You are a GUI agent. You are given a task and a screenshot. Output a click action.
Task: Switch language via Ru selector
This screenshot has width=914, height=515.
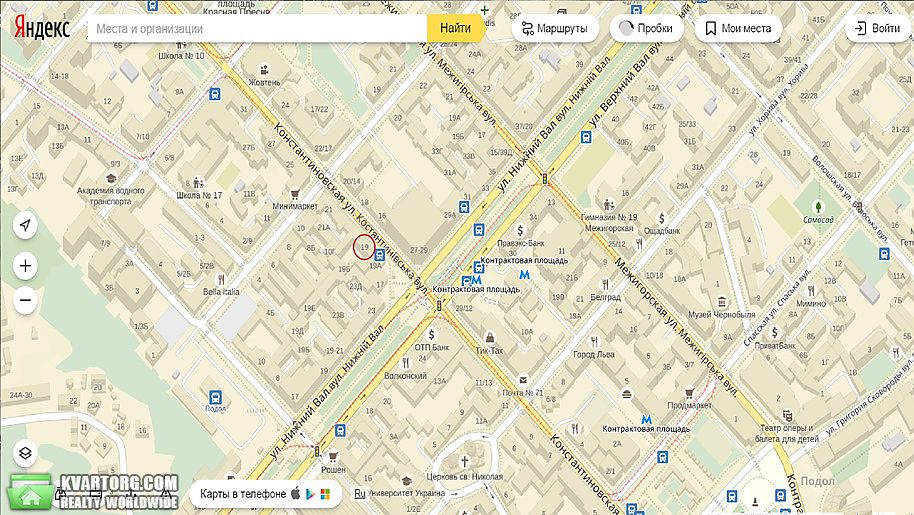pos(360,494)
